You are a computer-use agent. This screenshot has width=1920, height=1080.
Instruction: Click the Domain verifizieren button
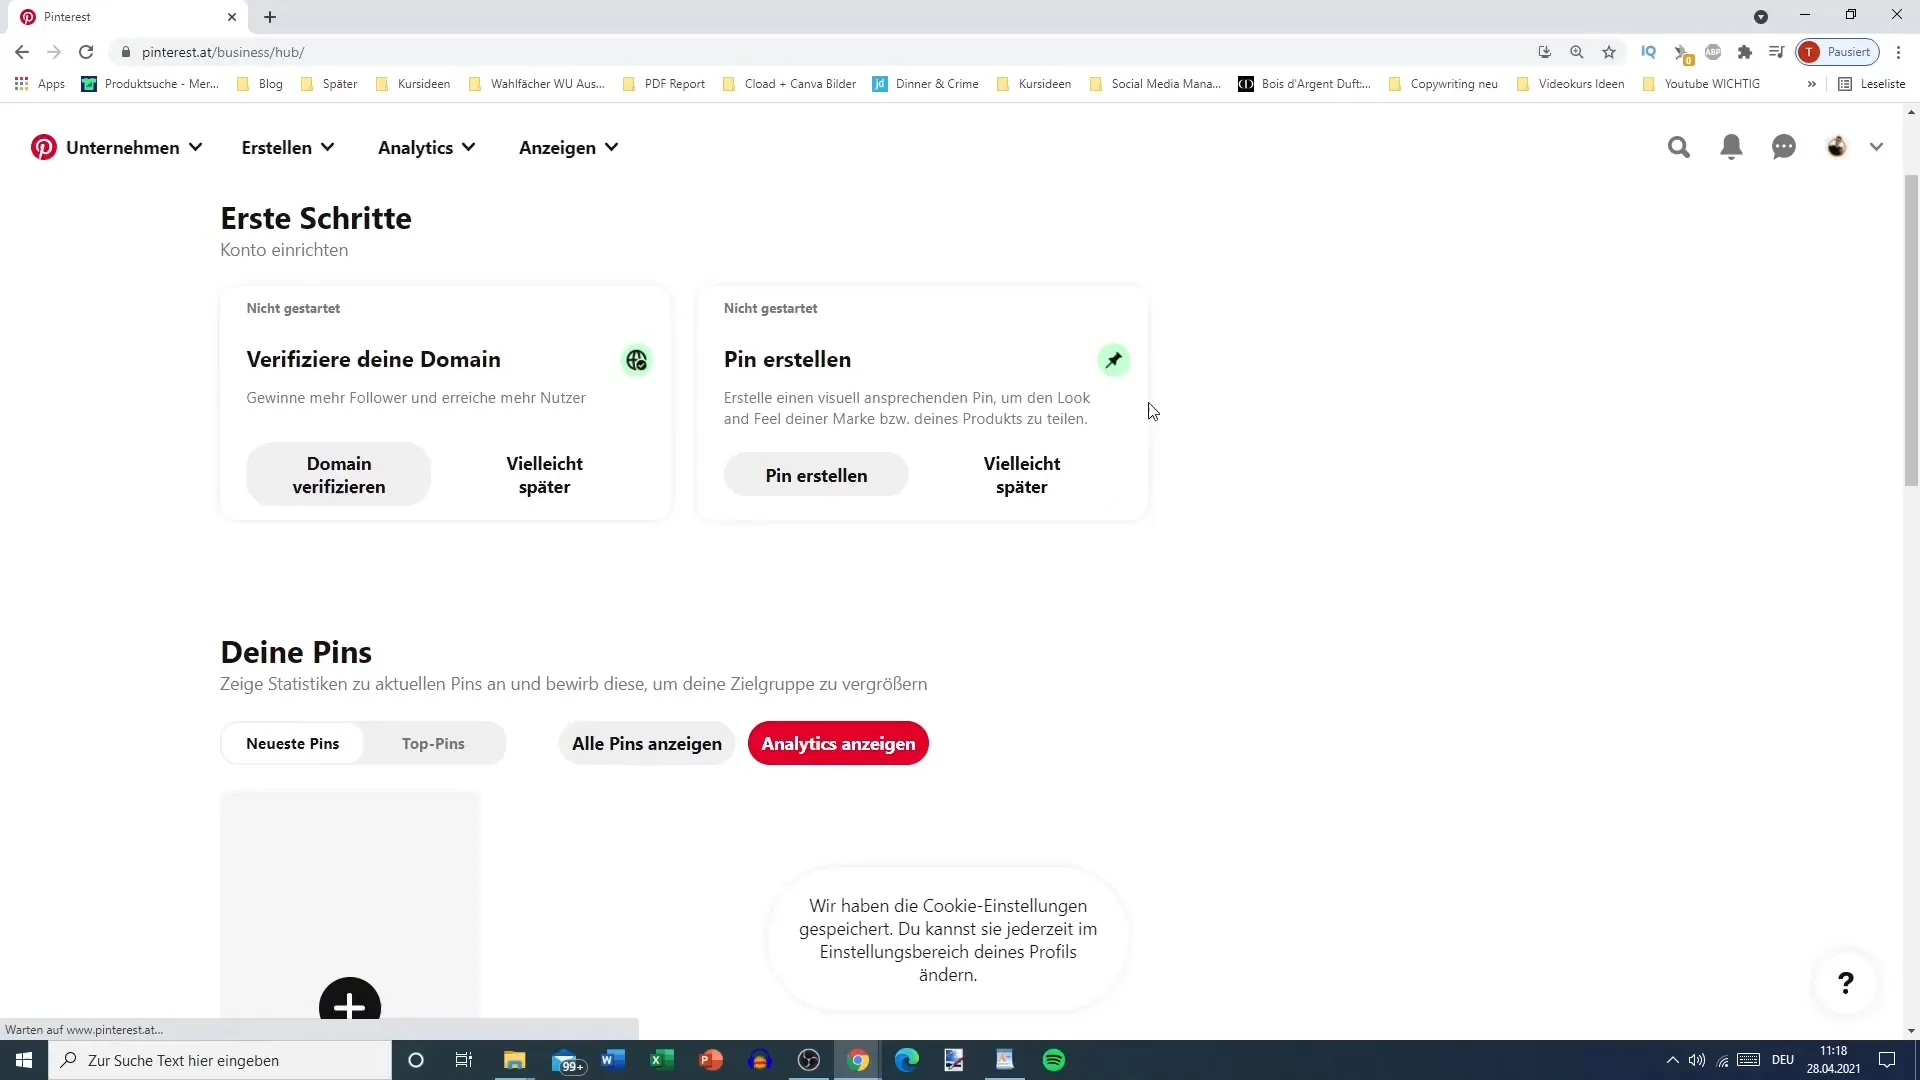[x=340, y=475]
